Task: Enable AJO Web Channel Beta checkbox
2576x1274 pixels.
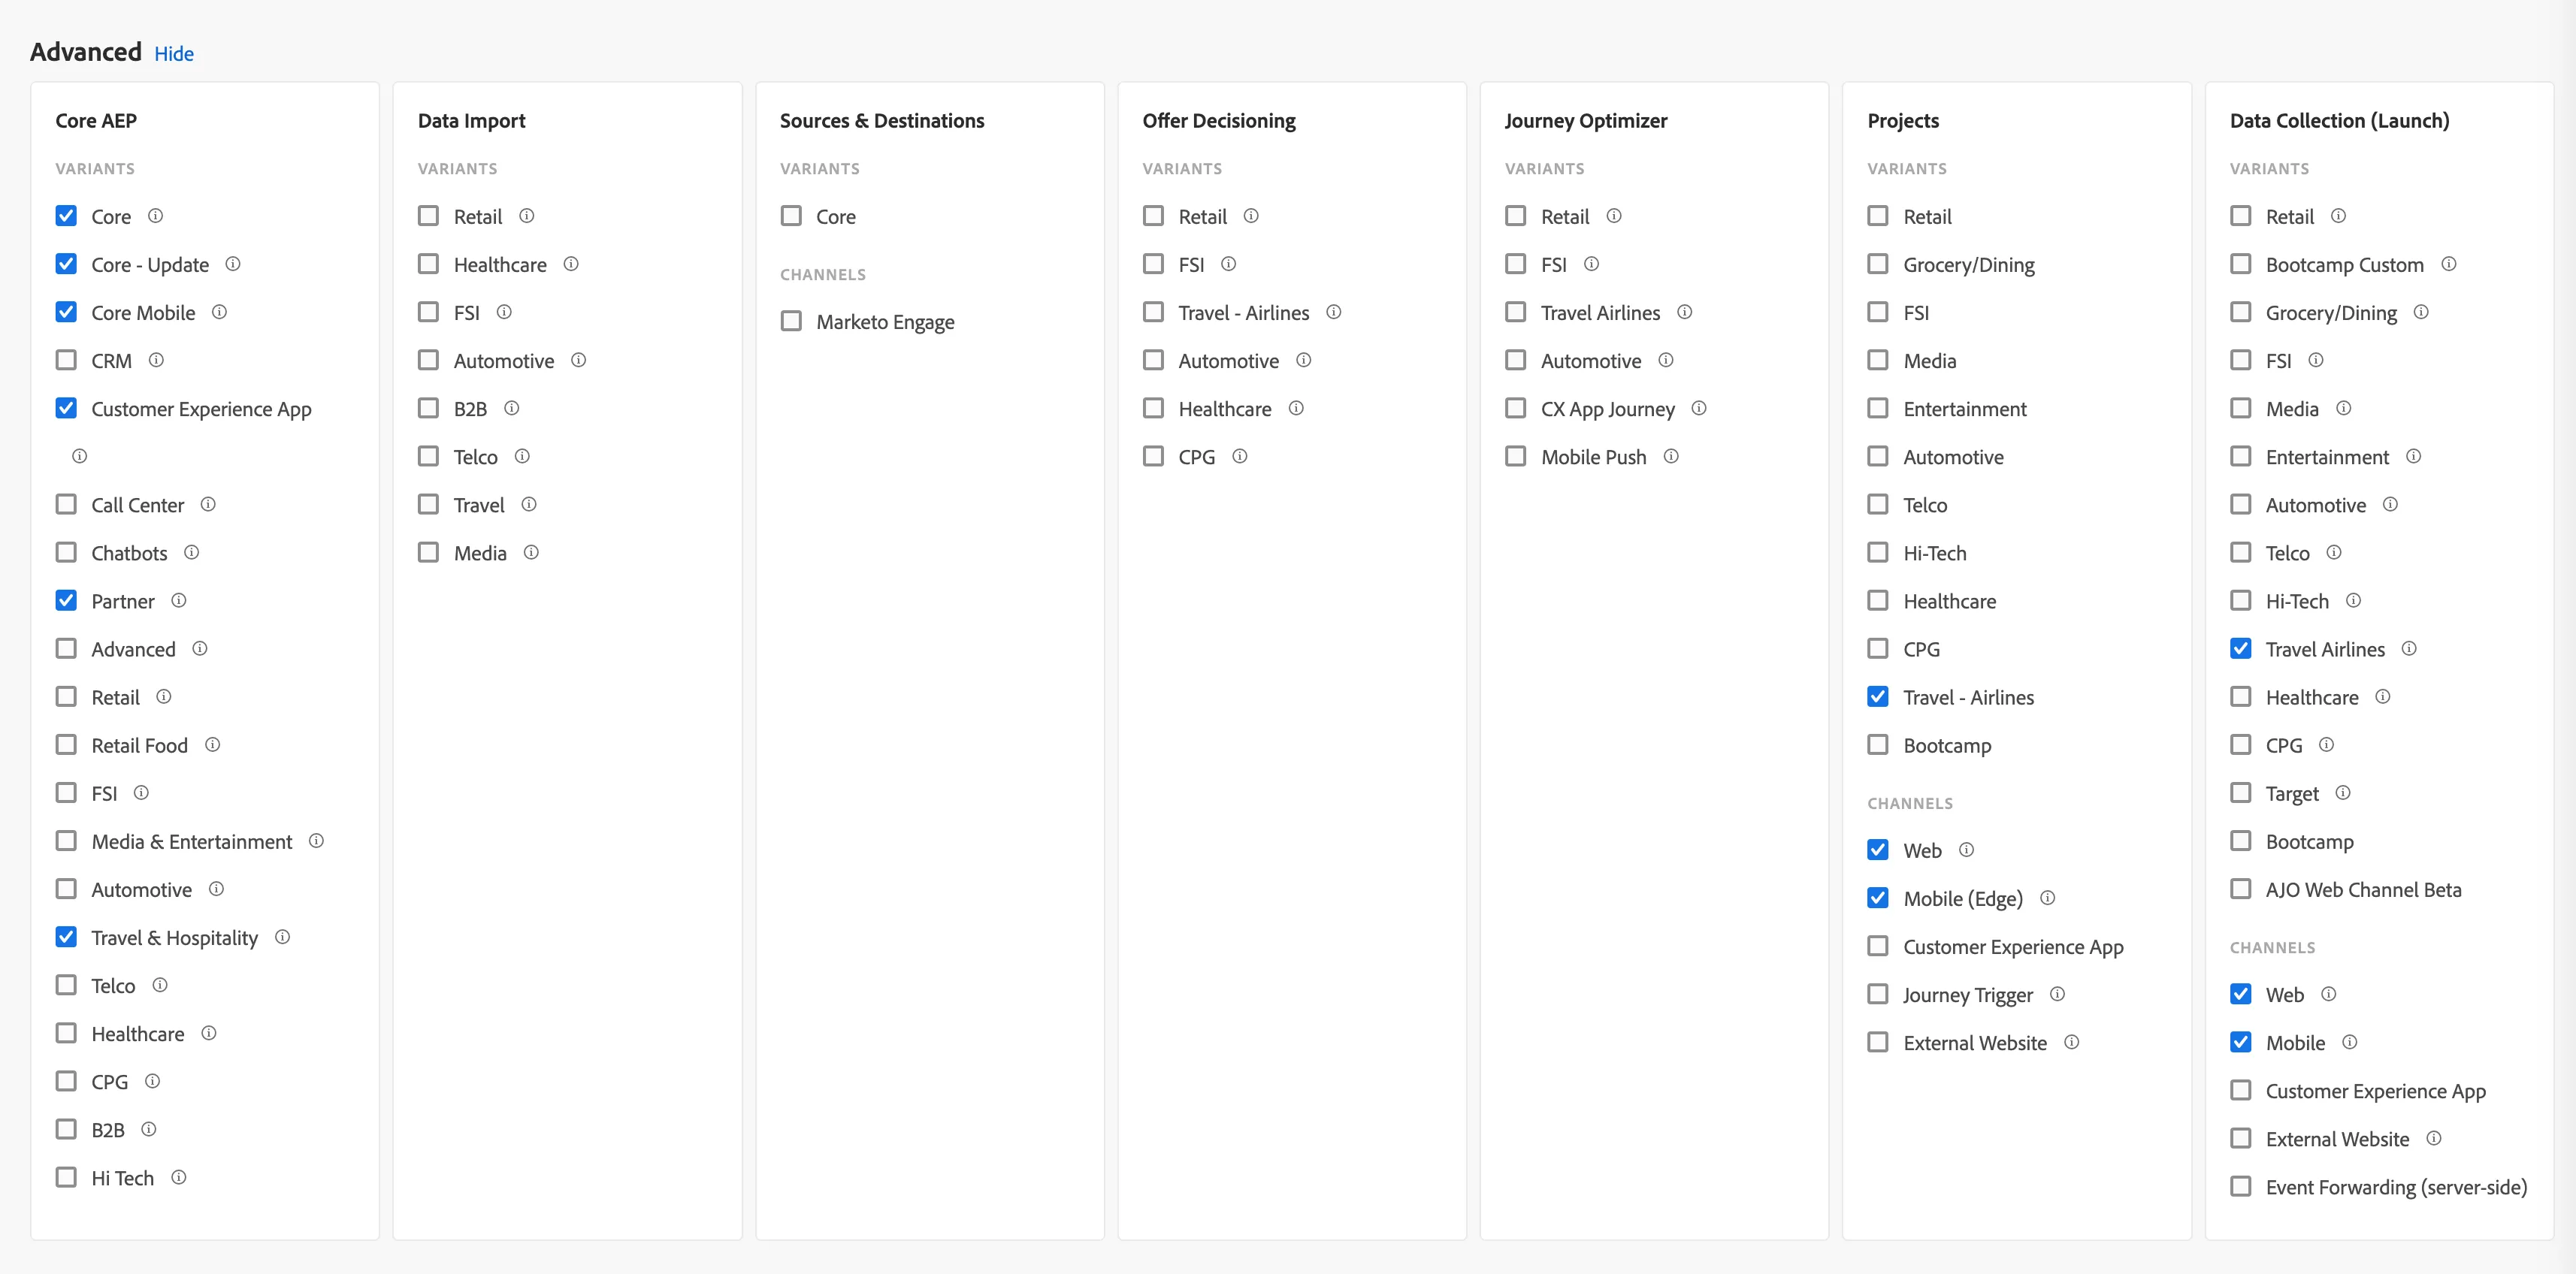Action: click(2241, 889)
